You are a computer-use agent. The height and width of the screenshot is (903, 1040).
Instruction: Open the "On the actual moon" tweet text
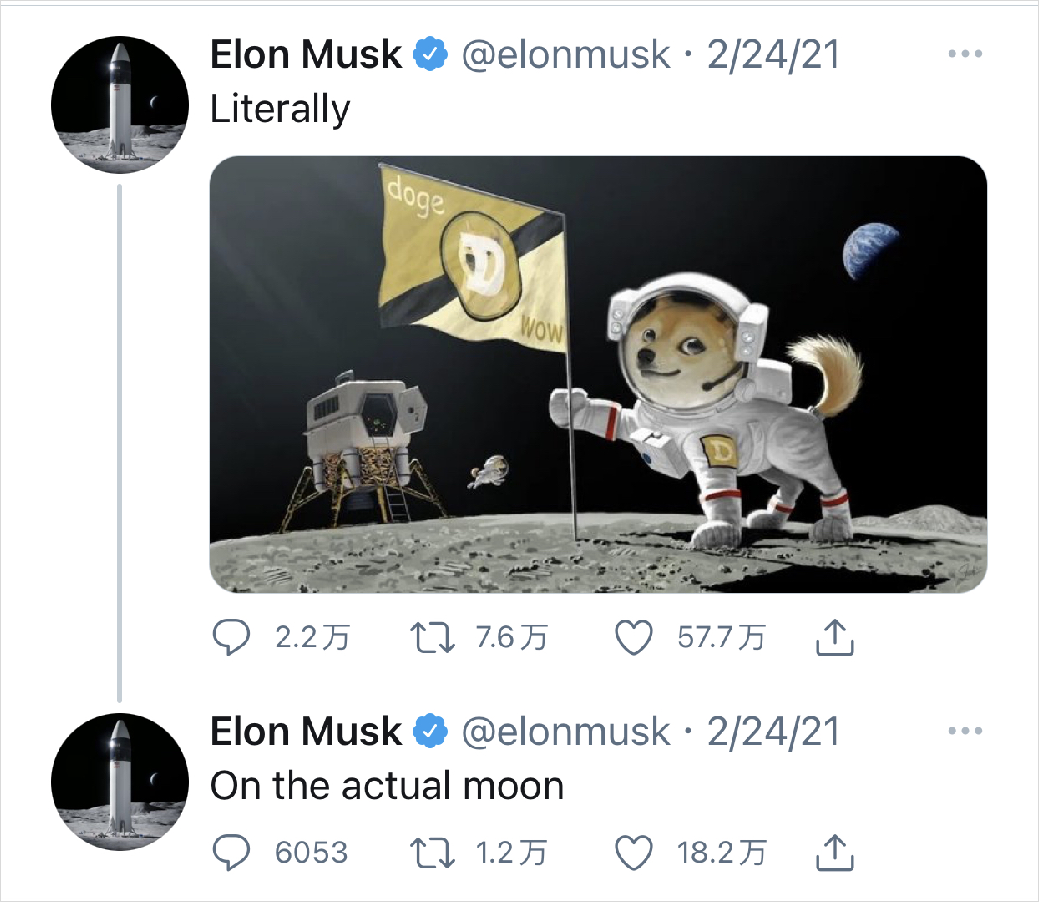[x=387, y=786]
